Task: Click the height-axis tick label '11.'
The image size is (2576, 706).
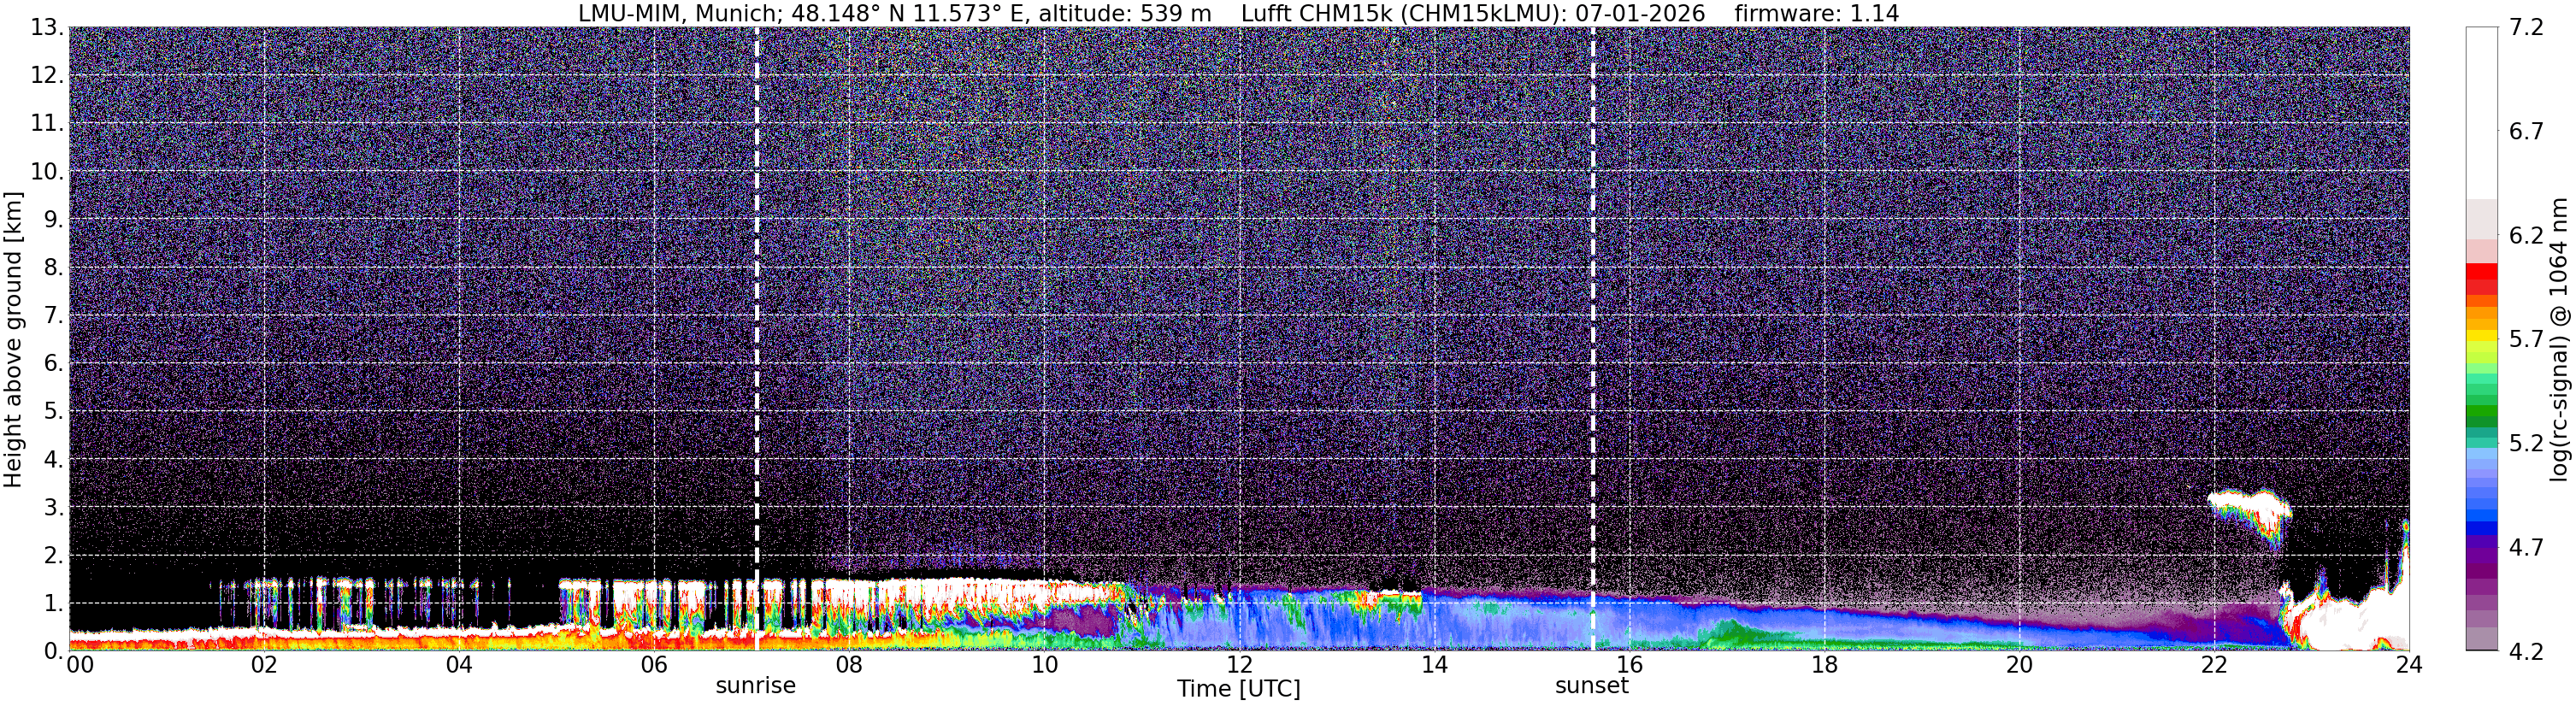Action: [x=47, y=123]
